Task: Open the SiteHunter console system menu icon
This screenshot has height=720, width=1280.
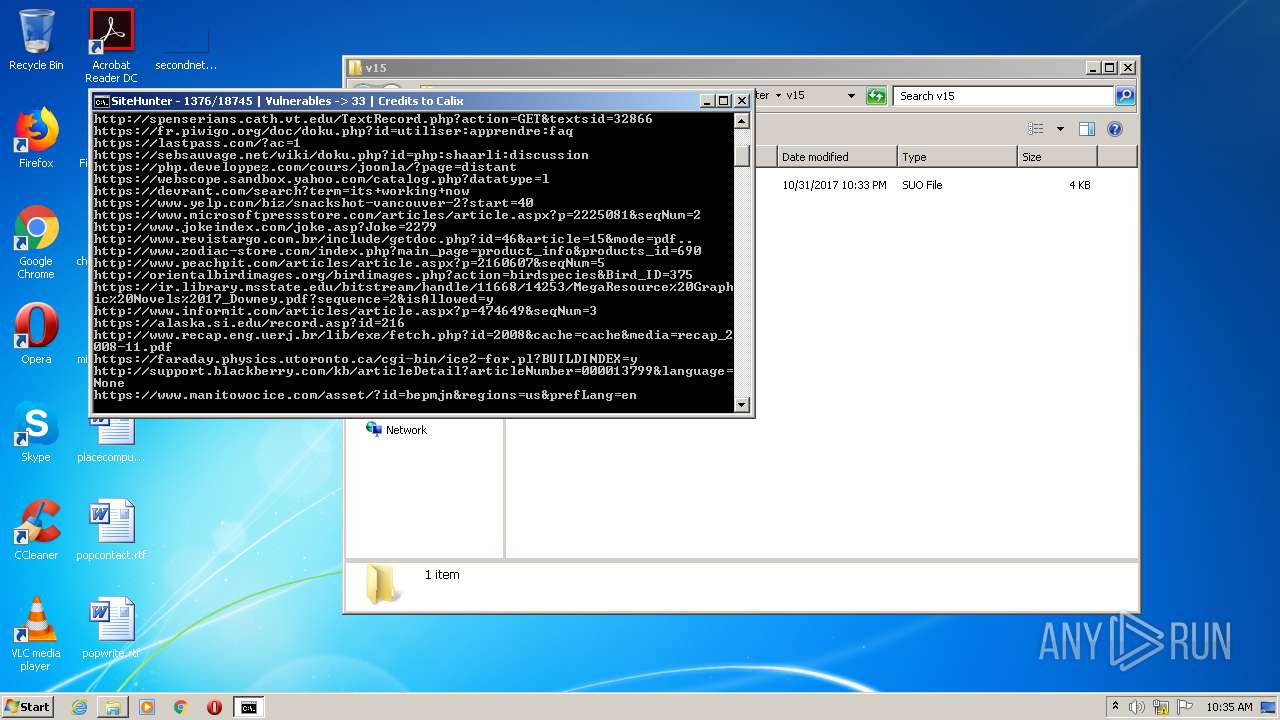Action: [x=101, y=101]
